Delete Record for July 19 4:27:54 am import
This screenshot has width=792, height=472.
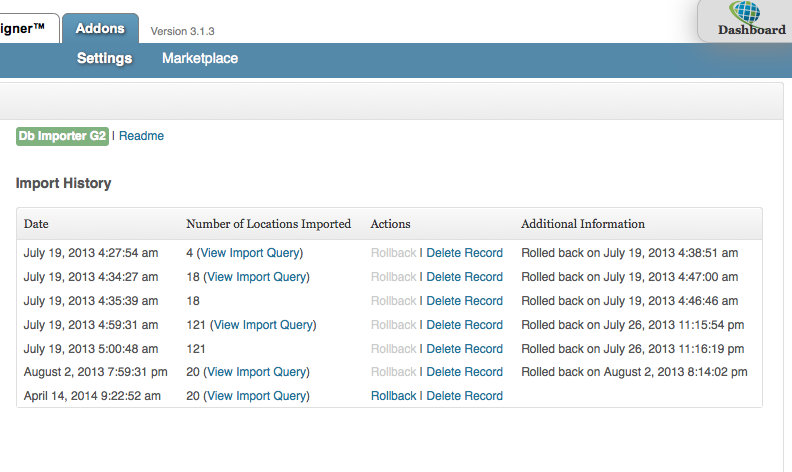click(464, 253)
